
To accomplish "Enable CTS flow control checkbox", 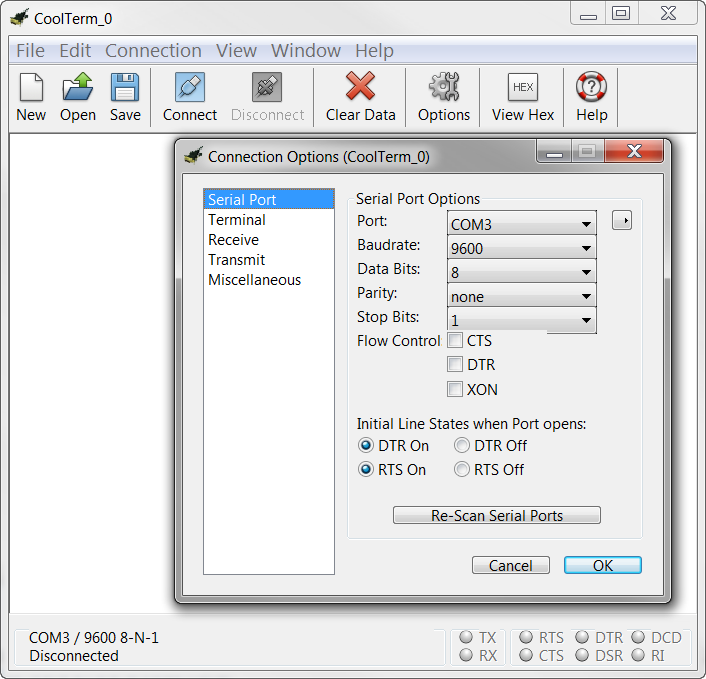I will [455, 341].
